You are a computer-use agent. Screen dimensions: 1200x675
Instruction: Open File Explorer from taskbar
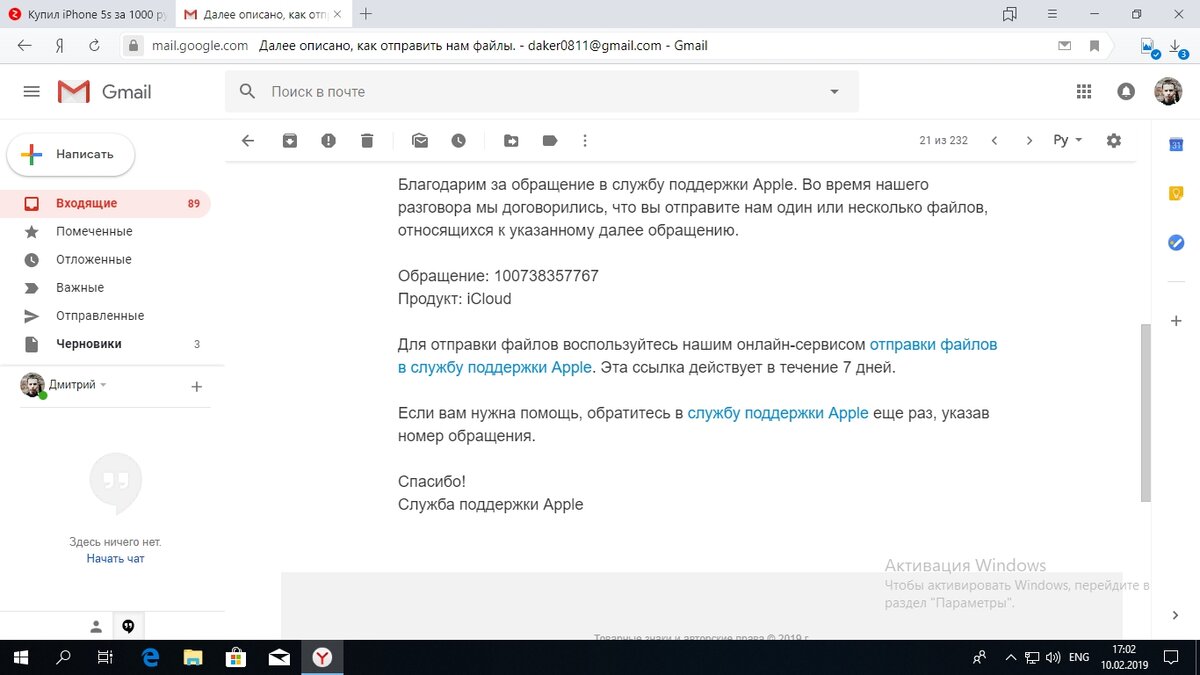point(194,657)
